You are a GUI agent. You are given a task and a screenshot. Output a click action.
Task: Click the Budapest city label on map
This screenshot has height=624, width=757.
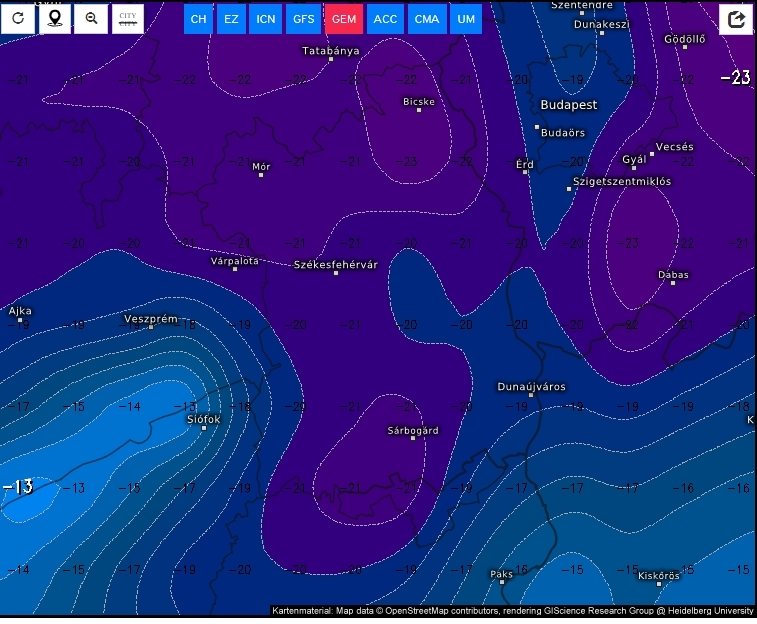point(568,105)
